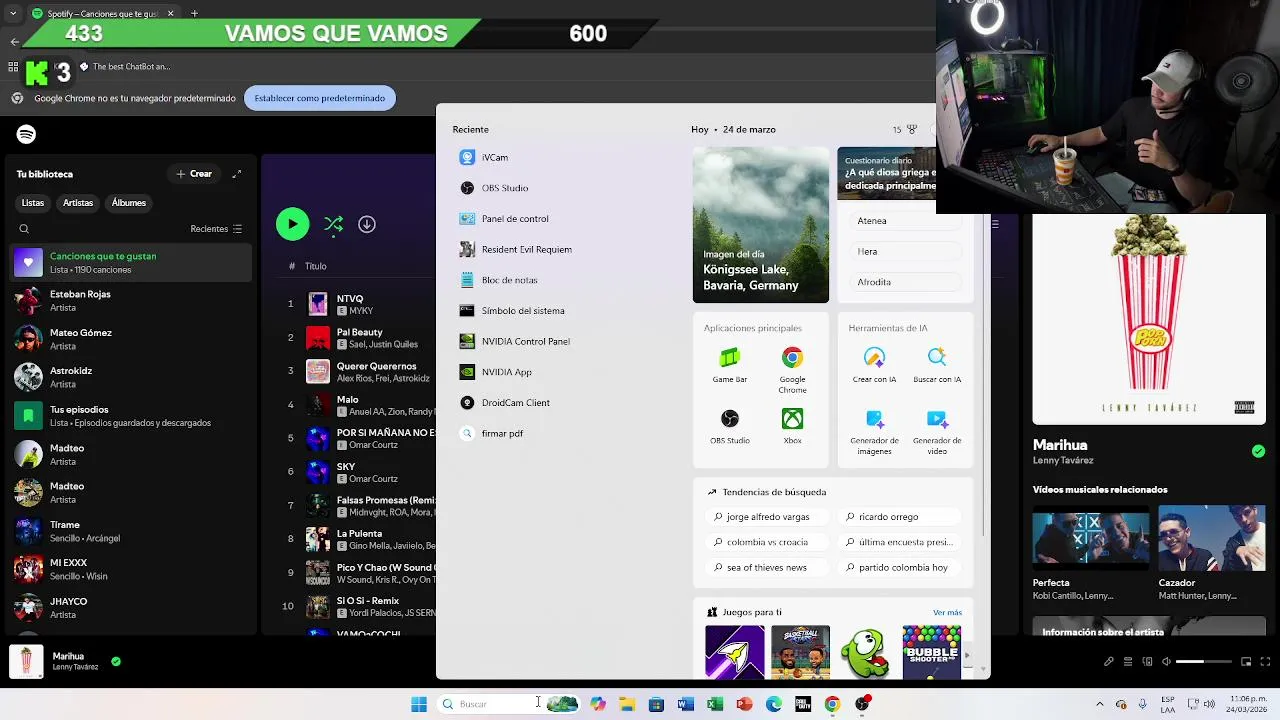
Task: Open Bubble Shooter game thumbnail
Action: 931,652
